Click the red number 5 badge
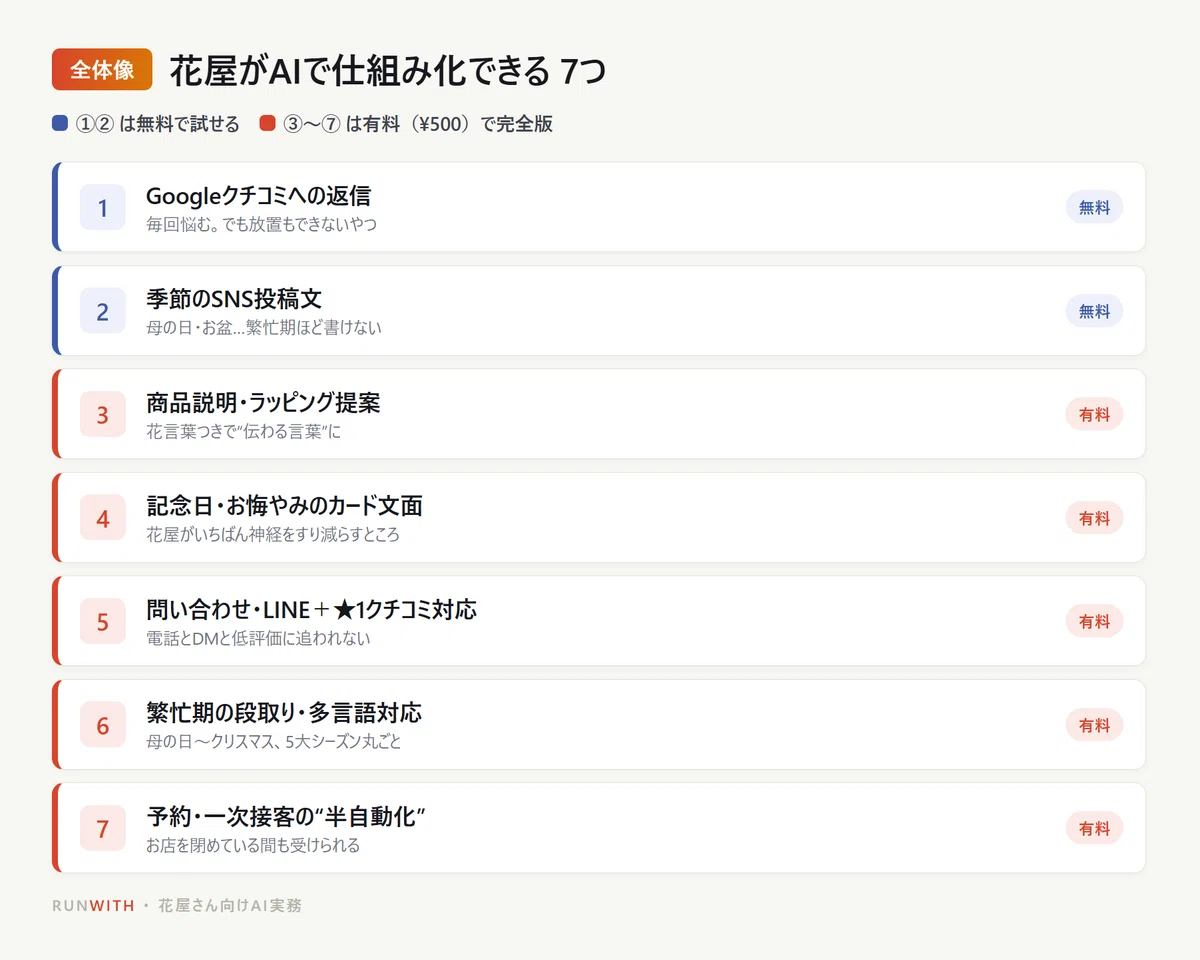This screenshot has width=1200, height=960. click(x=103, y=621)
